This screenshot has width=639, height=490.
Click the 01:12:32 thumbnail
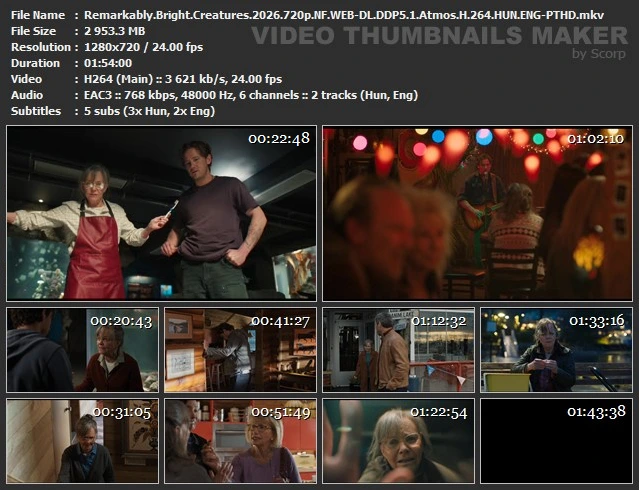[399, 350]
